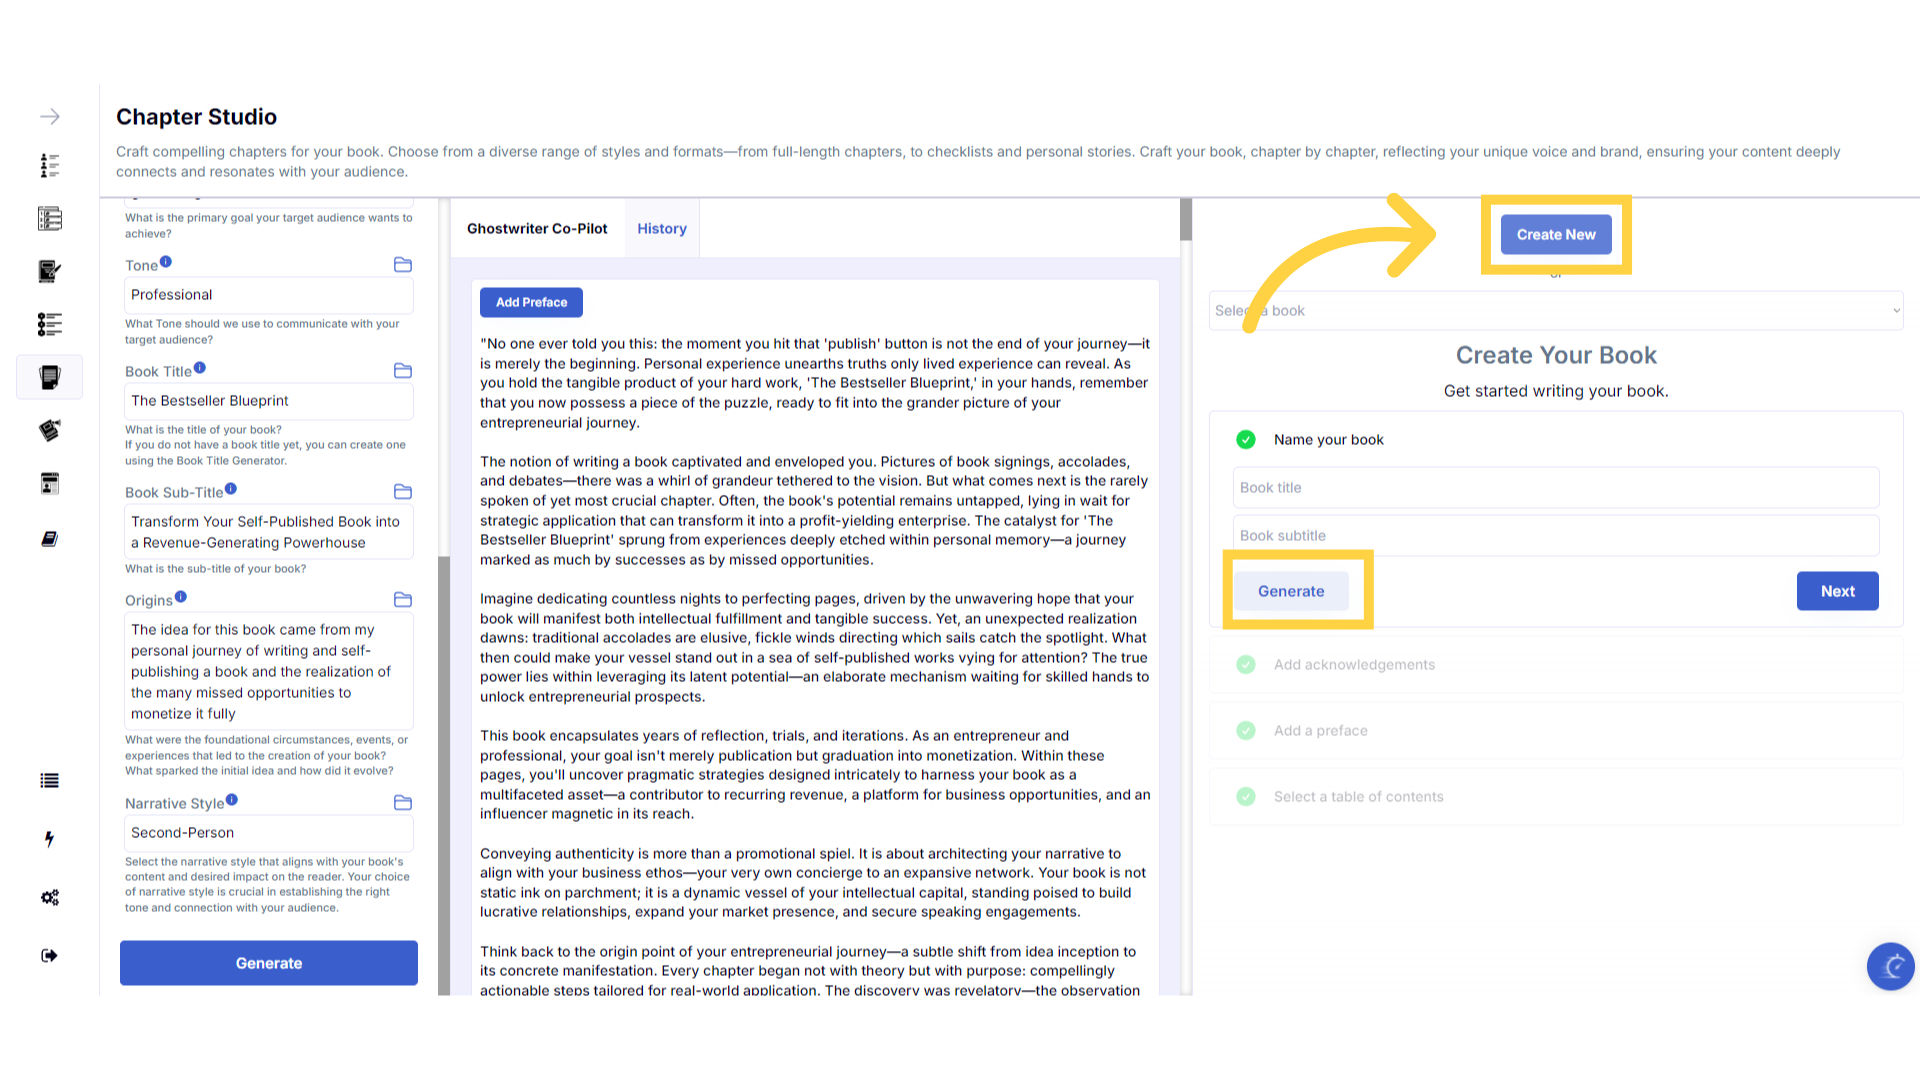Click folder icon beside Book Title
The image size is (1920, 1080).
click(403, 371)
